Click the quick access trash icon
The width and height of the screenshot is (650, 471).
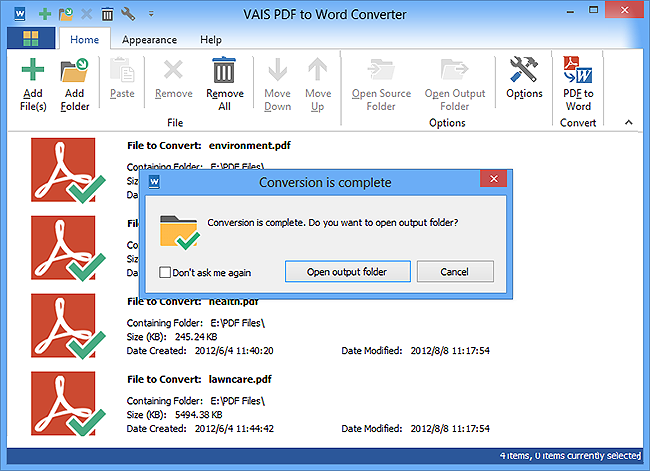coord(107,15)
